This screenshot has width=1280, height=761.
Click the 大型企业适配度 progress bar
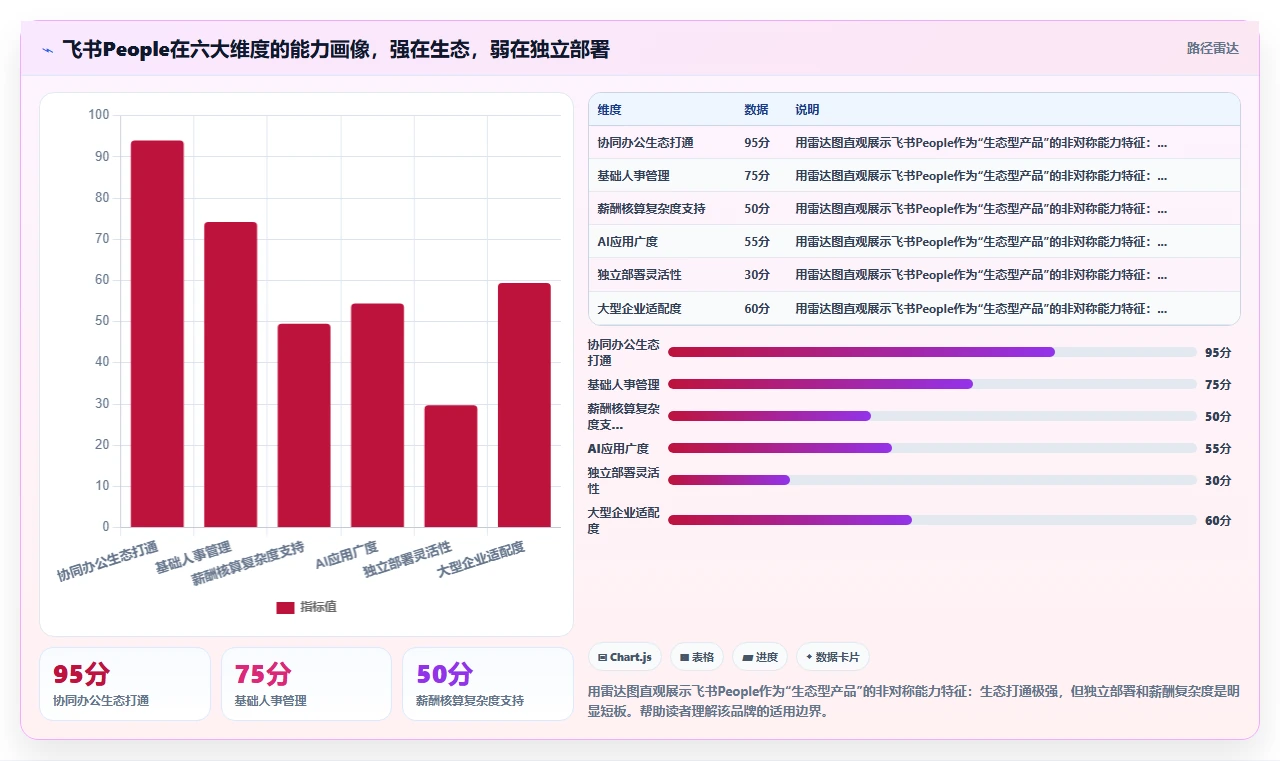click(932, 520)
